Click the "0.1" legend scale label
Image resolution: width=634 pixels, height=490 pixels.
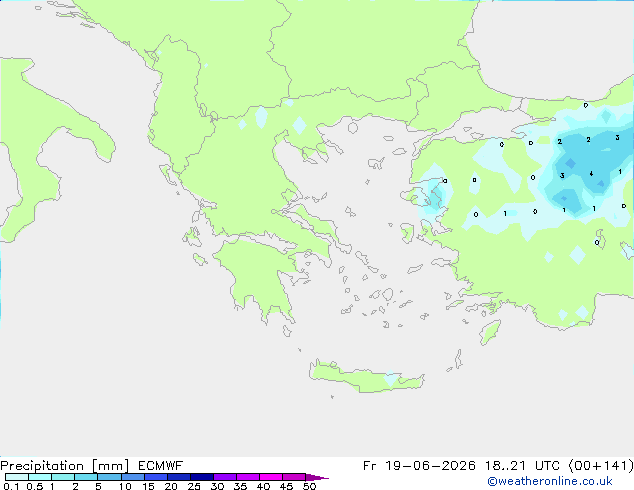pyautogui.click(x=11, y=486)
